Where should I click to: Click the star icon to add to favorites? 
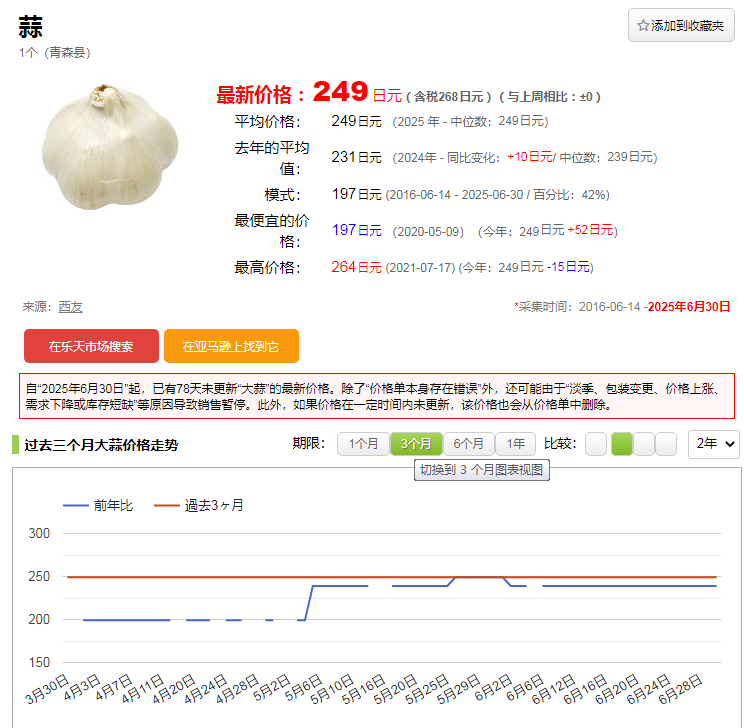[644, 26]
